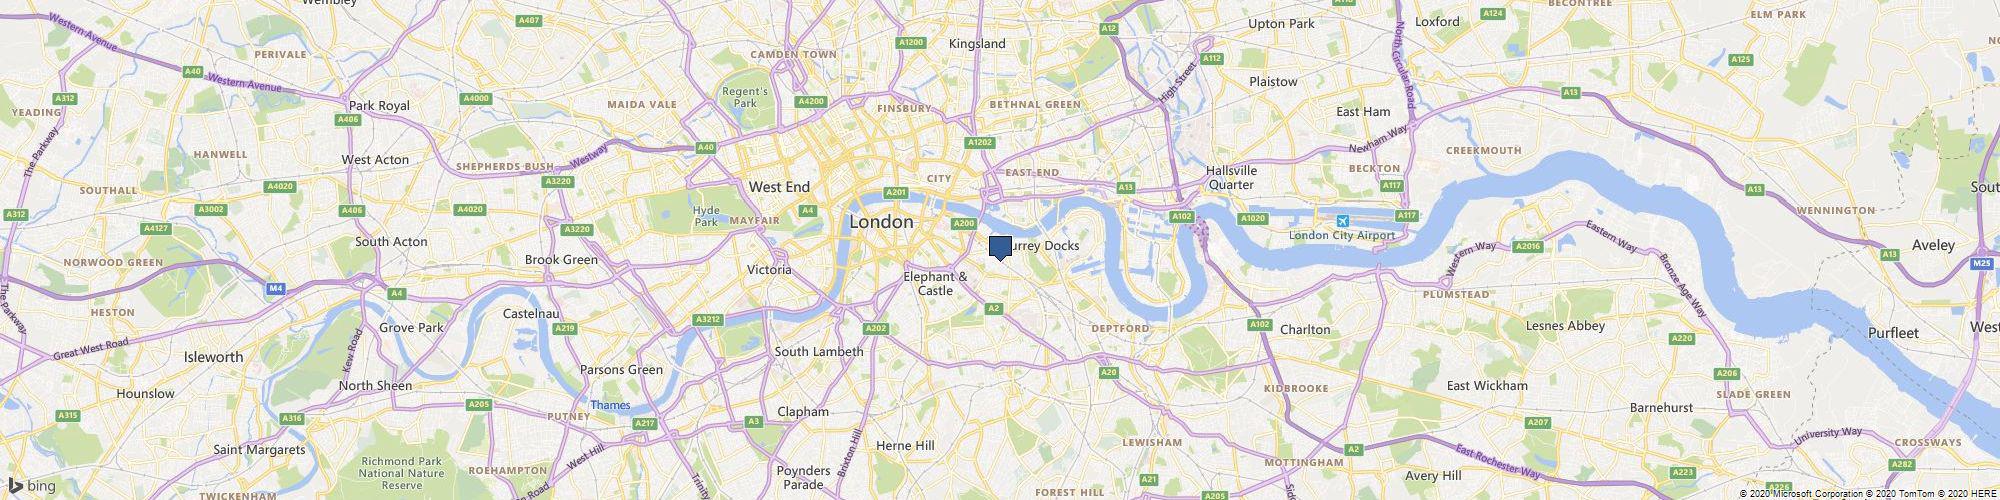Screen dimensions: 2000x500
Task: Select the Hyde Park label
Action: tap(706, 216)
